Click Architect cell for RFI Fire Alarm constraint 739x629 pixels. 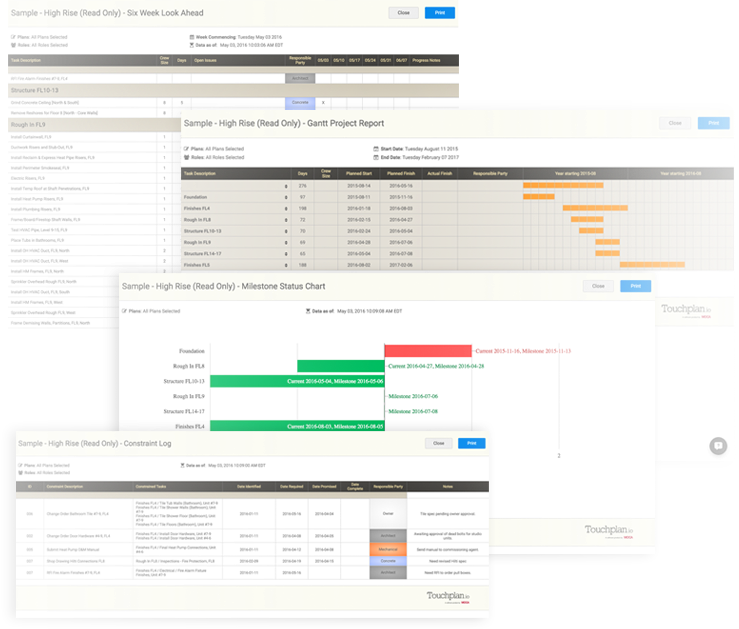tap(388, 573)
